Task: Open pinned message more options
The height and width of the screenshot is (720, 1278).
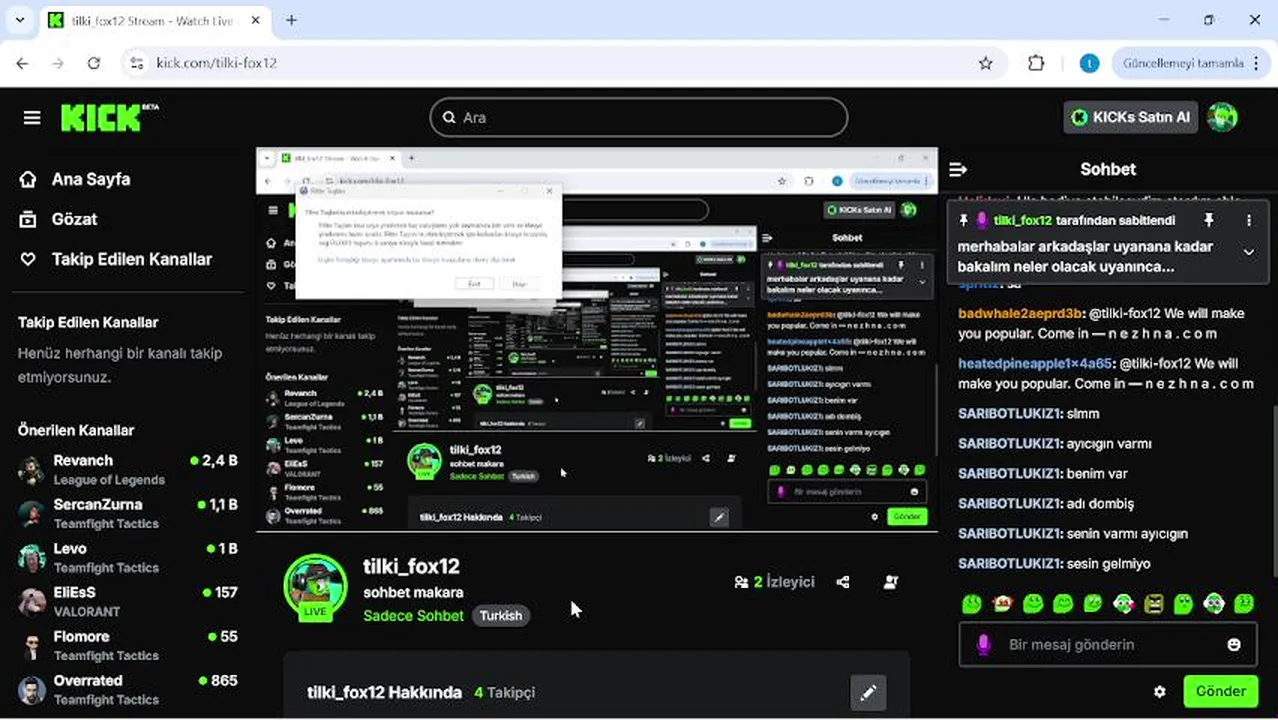Action: click(1248, 220)
